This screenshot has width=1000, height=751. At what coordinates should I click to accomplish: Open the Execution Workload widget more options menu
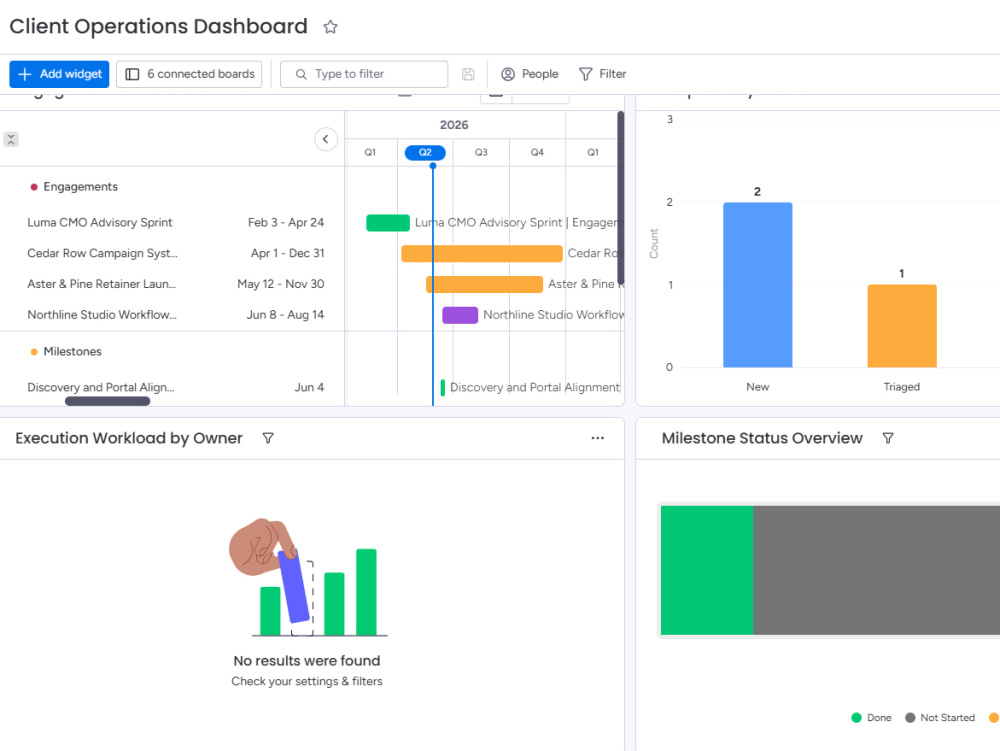(x=598, y=438)
